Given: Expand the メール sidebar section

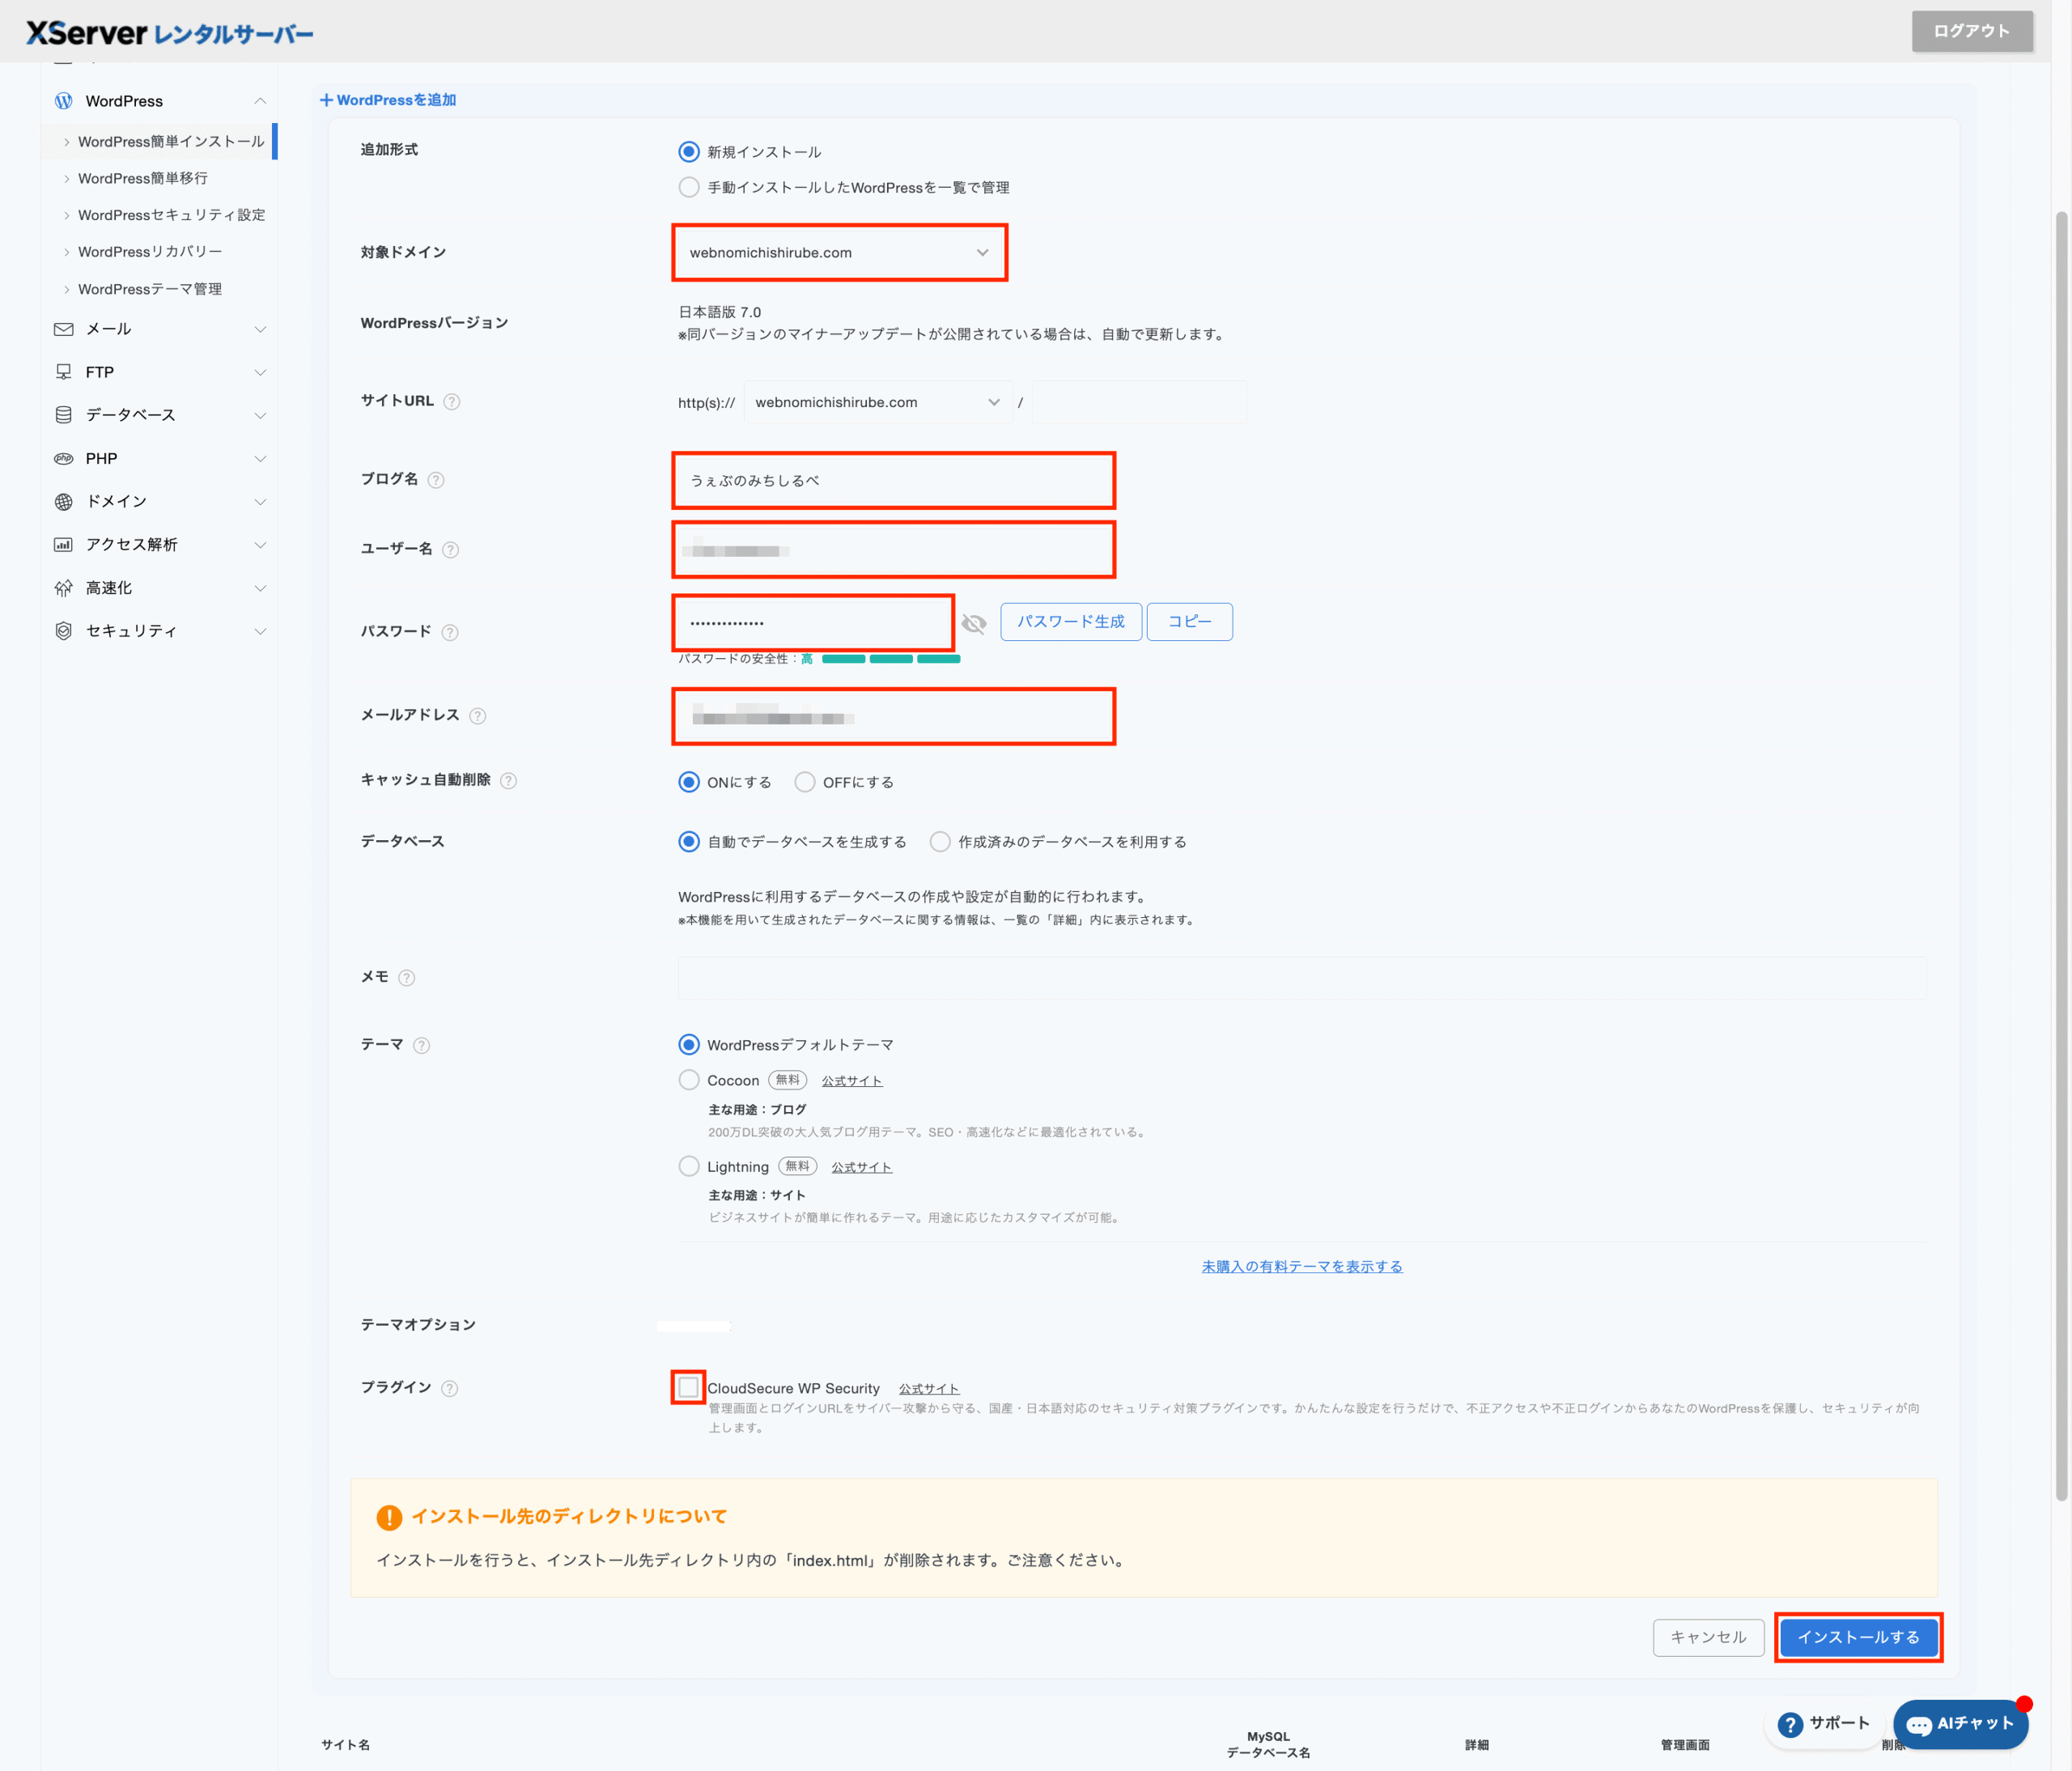Looking at the screenshot, I should pyautogui.click(x=260, y=329).
